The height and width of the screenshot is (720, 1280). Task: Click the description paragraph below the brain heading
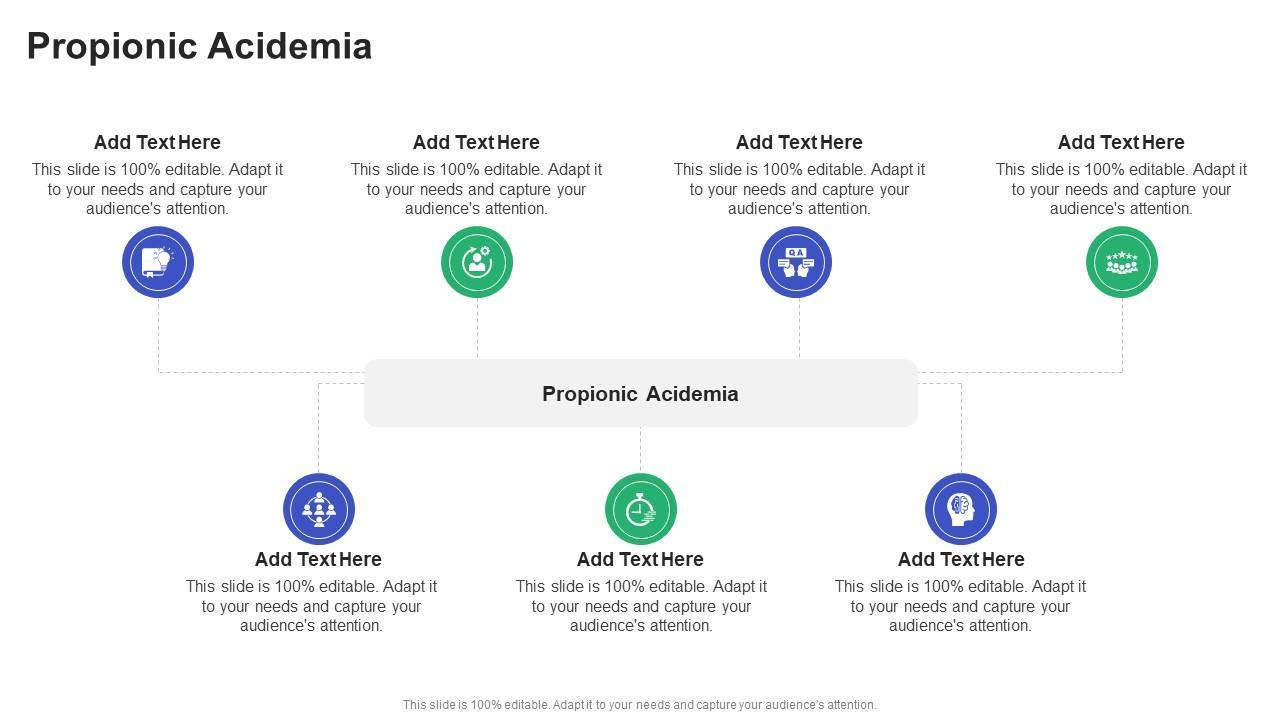point(960,606)
